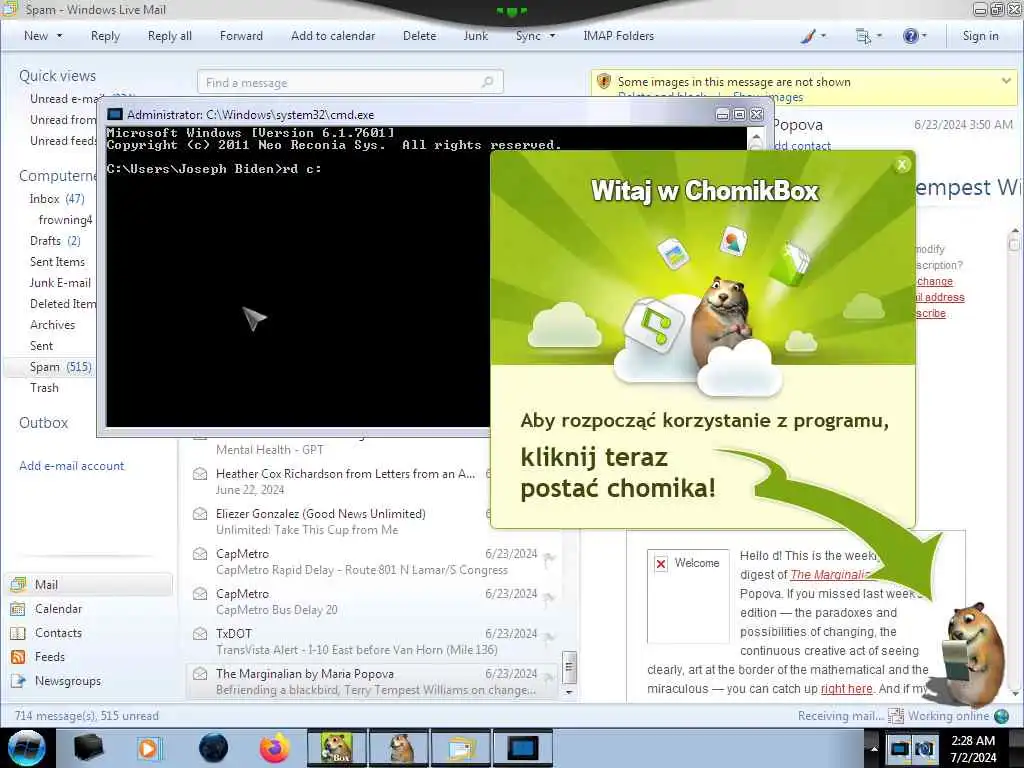Click the Add e-mail account link
1024x768 pixels.
[x=71, y=466]
